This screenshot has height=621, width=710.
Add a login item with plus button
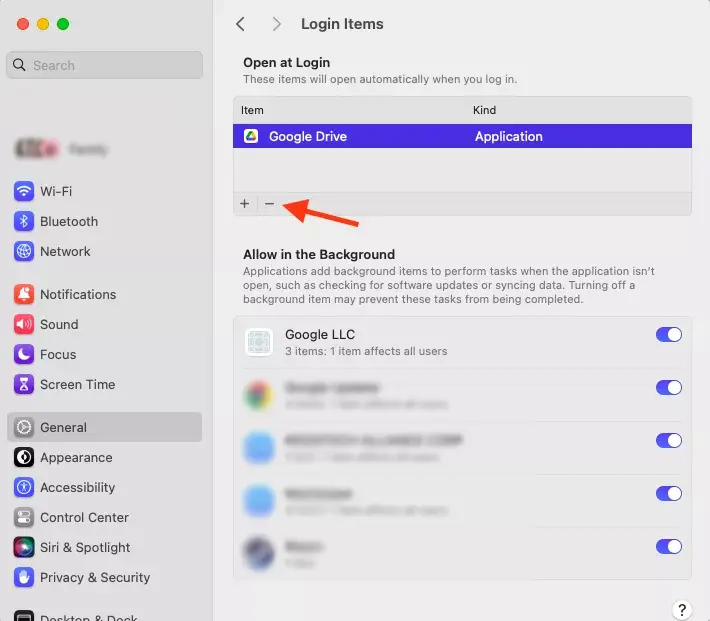coord(245,204)
